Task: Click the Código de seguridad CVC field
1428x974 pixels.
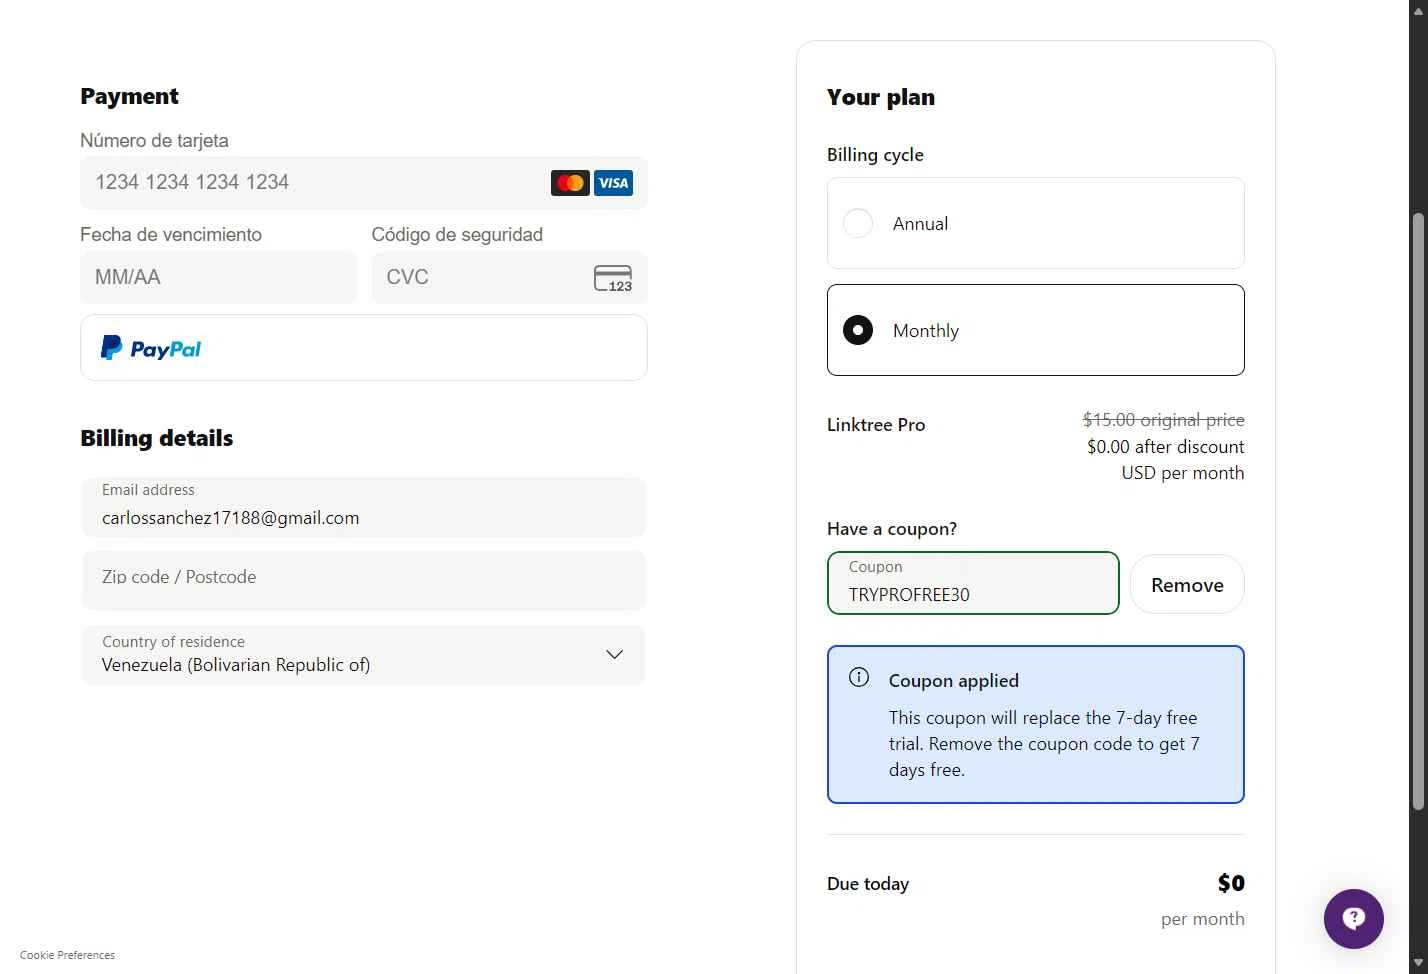Action: click(x=480, y=277)
